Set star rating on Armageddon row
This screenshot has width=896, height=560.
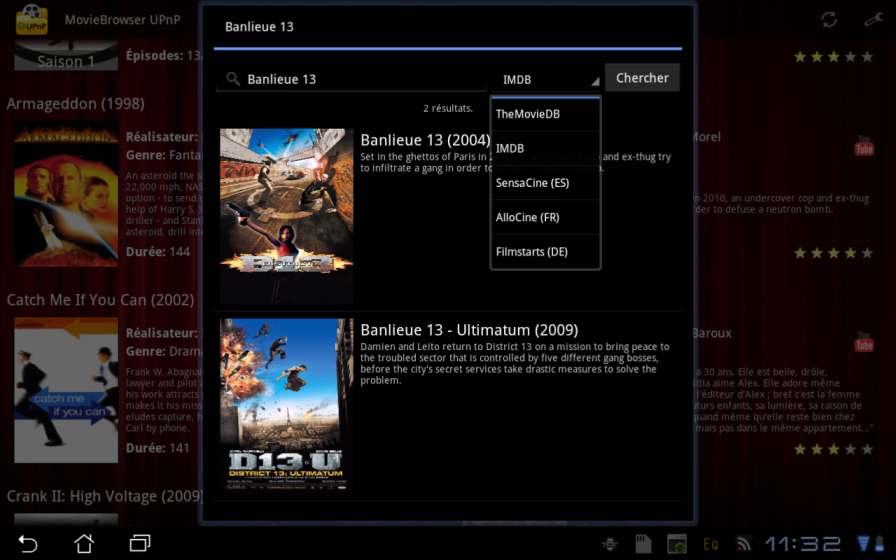[x=834, y=253]
